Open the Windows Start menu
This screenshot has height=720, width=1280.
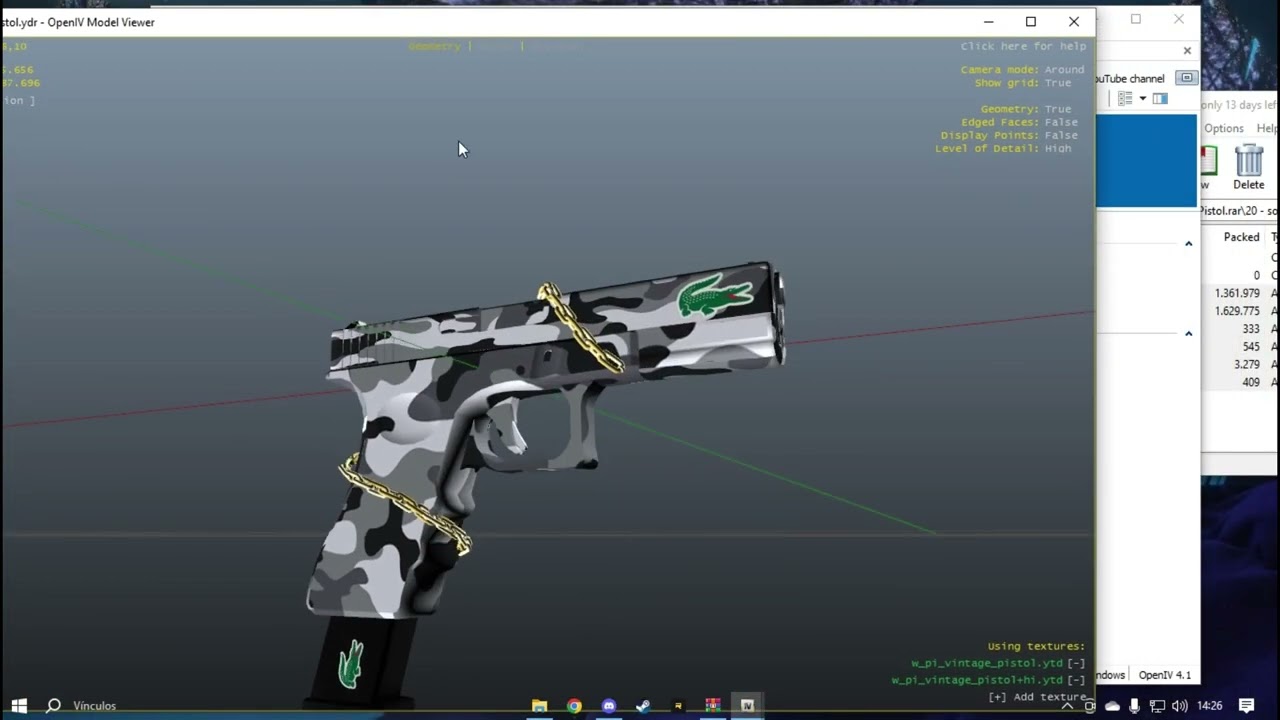tap(19, 705)
